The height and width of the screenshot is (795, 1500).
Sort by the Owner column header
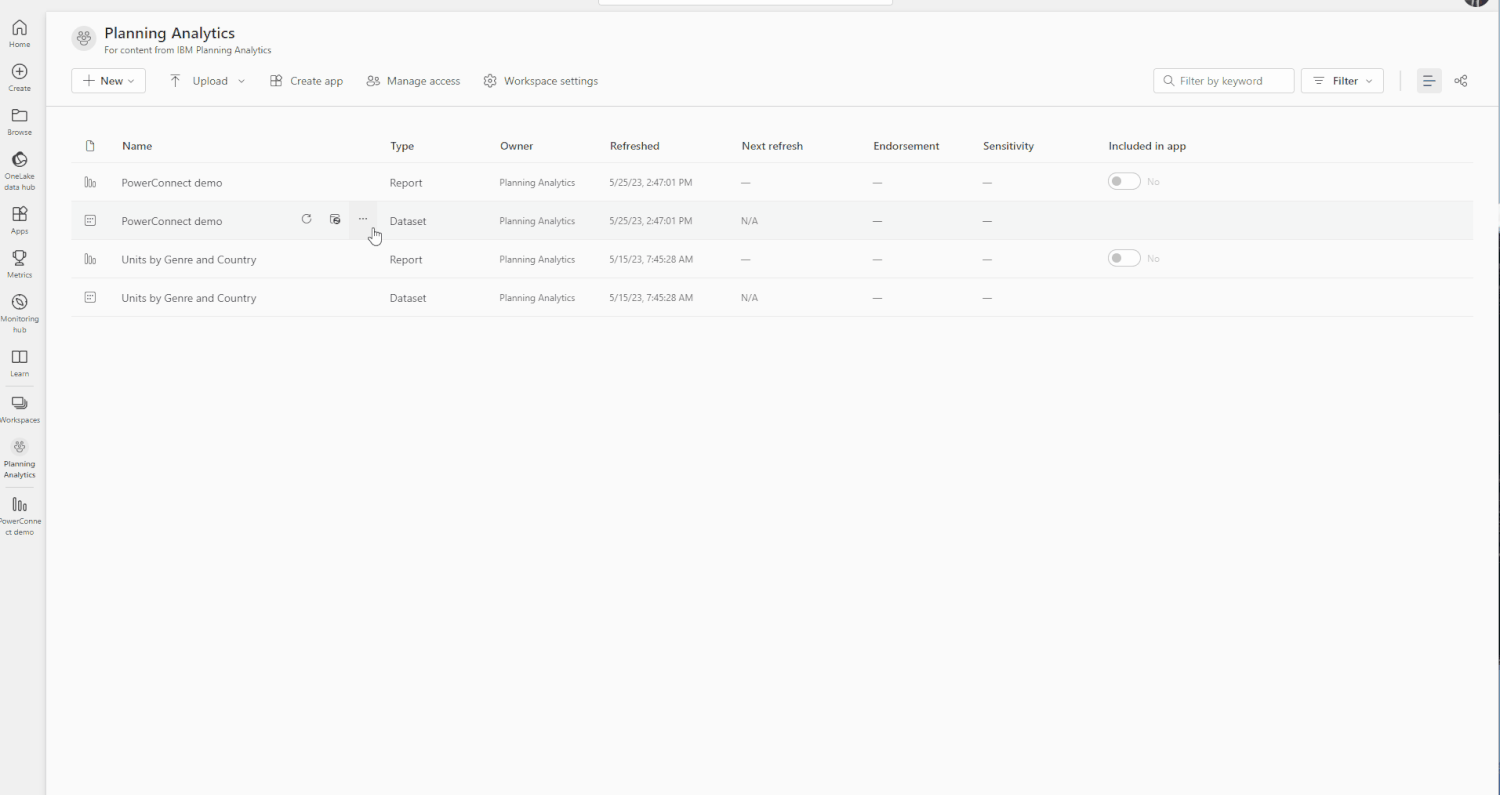click(x=517, y=146)
